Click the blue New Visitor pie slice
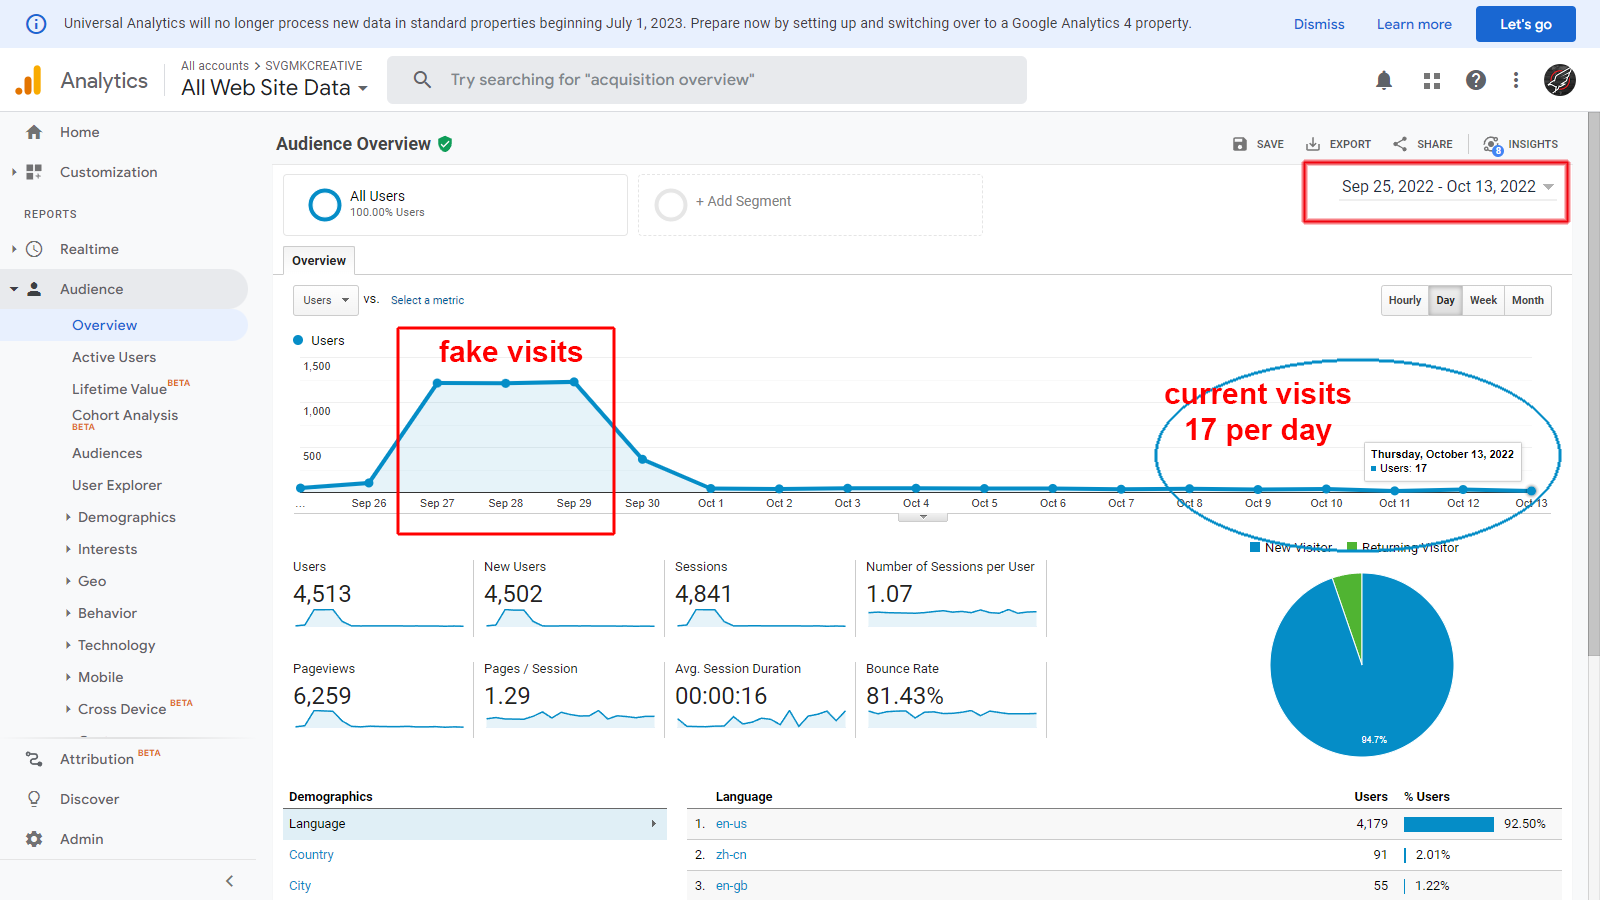1600x900 pixels. pyautogui.click(x=1380, y=680)
